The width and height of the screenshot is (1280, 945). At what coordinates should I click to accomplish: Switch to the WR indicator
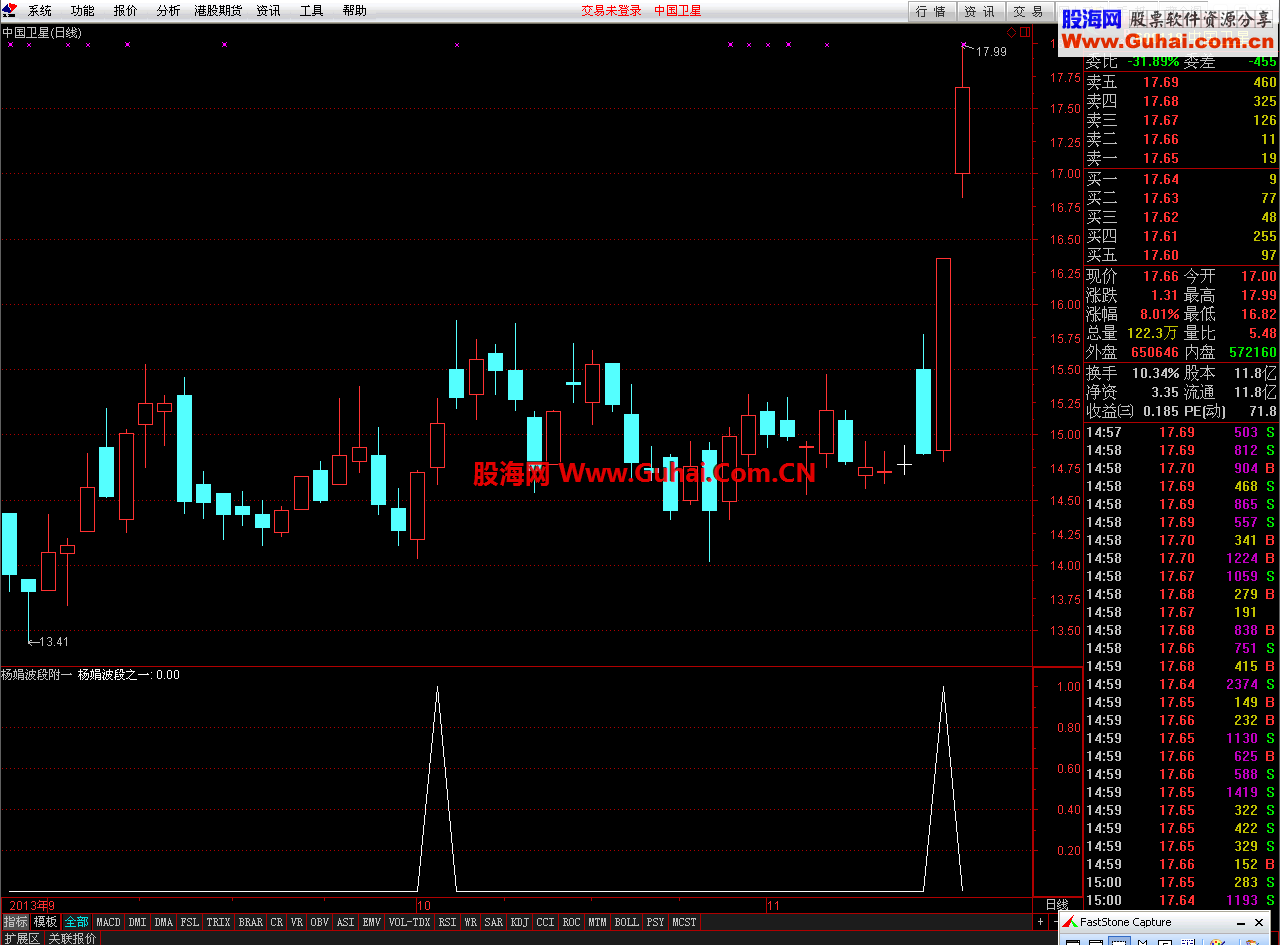471,922
